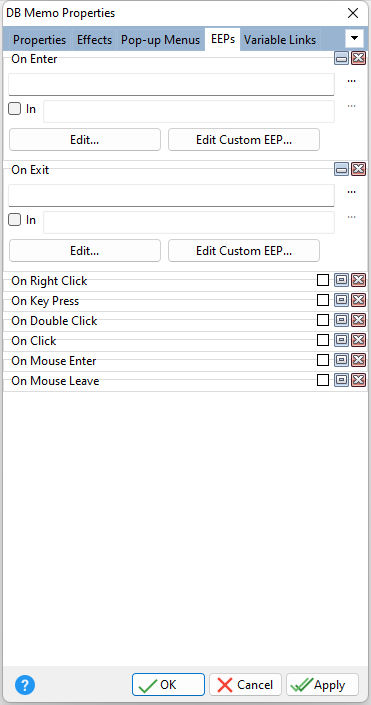
Task: Browse with On Exit ellipsis button
Action: (352, 193)
